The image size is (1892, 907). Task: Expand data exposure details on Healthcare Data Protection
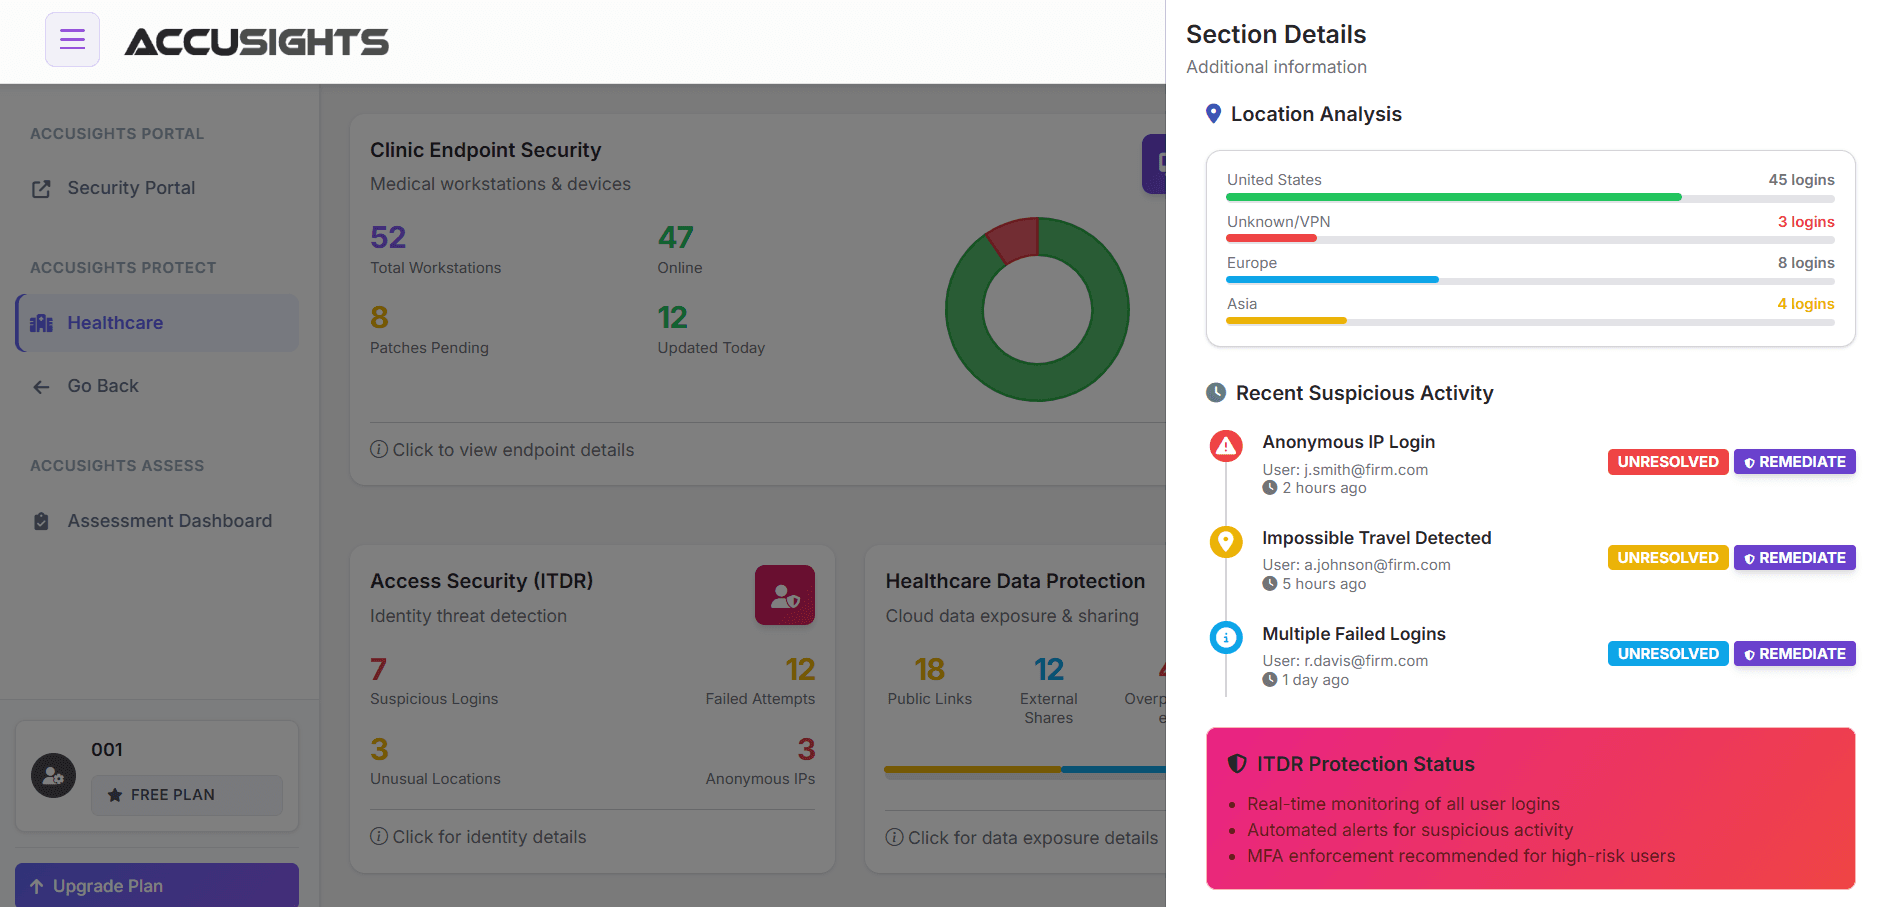point(1022,838)
